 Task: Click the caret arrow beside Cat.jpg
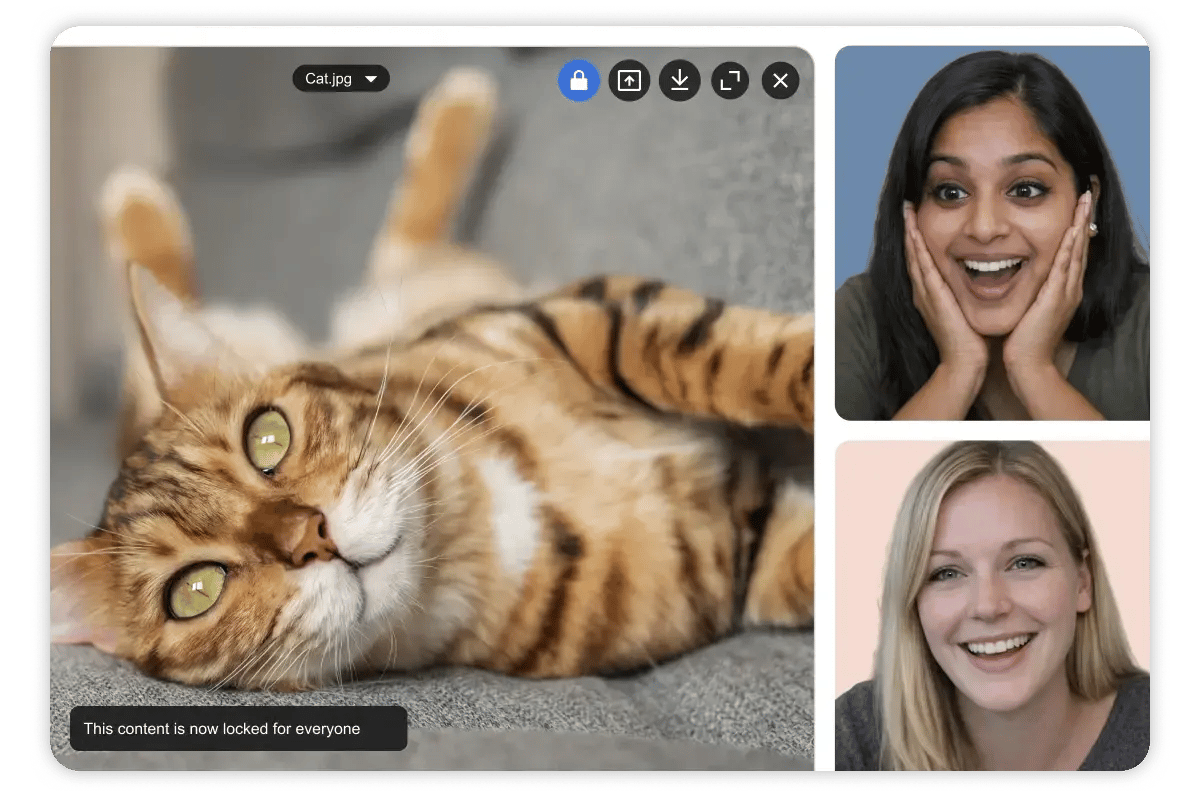[x=371, y=79]
